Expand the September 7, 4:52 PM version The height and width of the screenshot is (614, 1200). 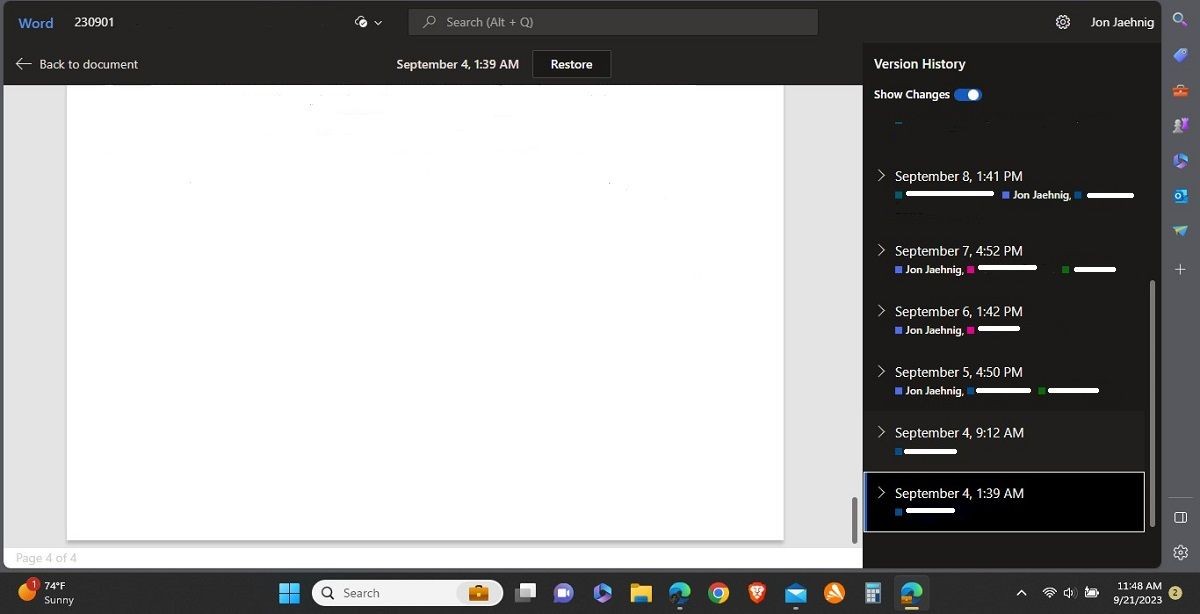(881, 250)
